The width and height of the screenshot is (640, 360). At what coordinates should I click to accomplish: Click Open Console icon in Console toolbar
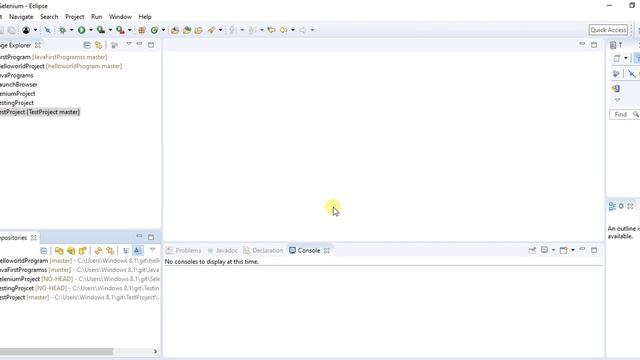click(x=564, y=250)
